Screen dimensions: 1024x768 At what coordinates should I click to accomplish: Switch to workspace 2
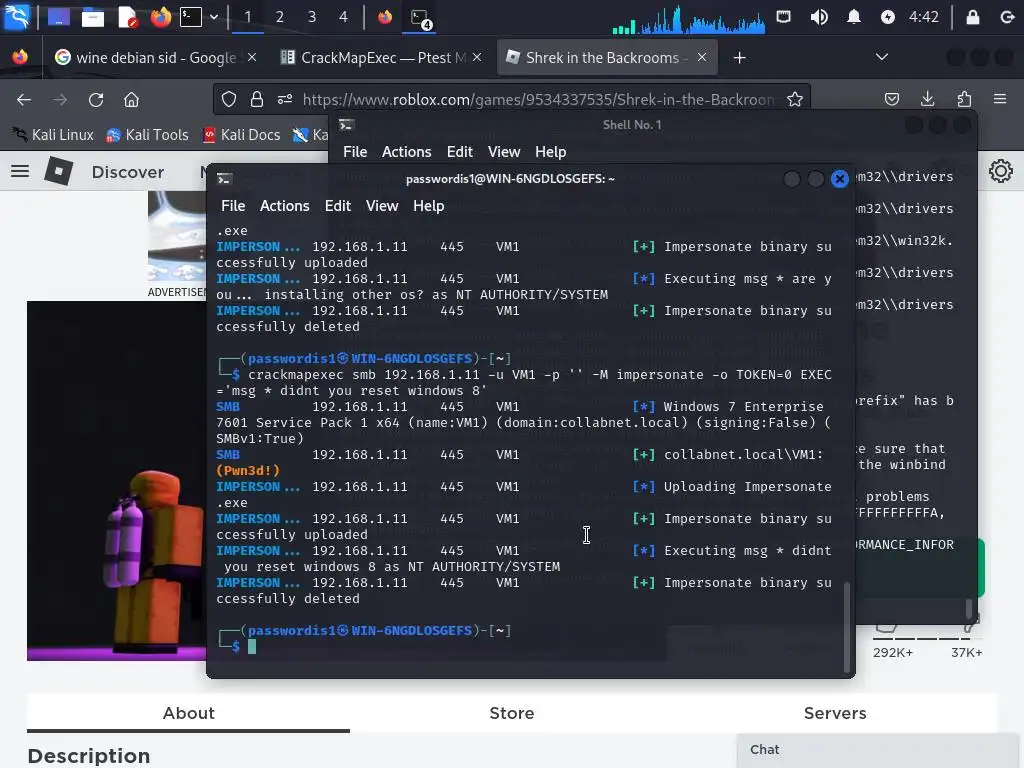pos(280,17)
